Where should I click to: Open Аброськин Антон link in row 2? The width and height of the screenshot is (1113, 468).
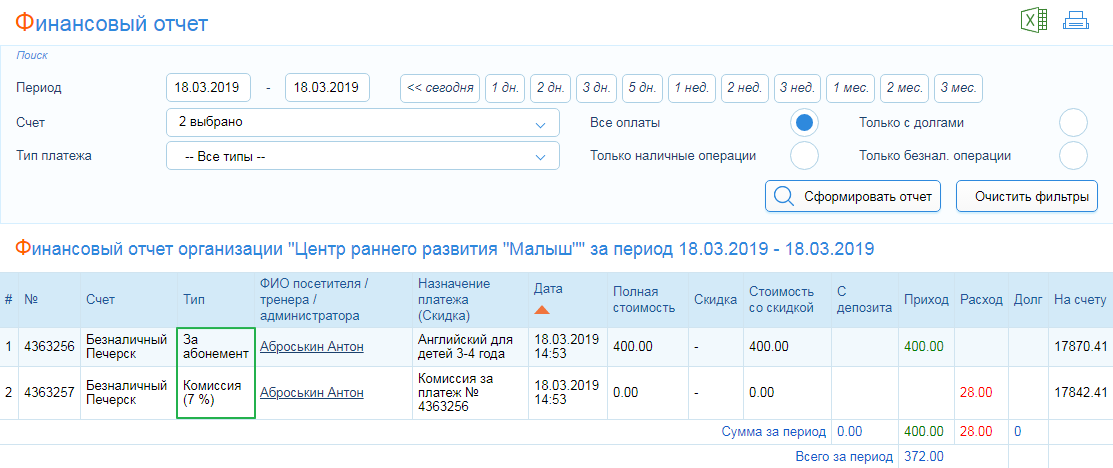pyautogui.click(x=312, y=392)
